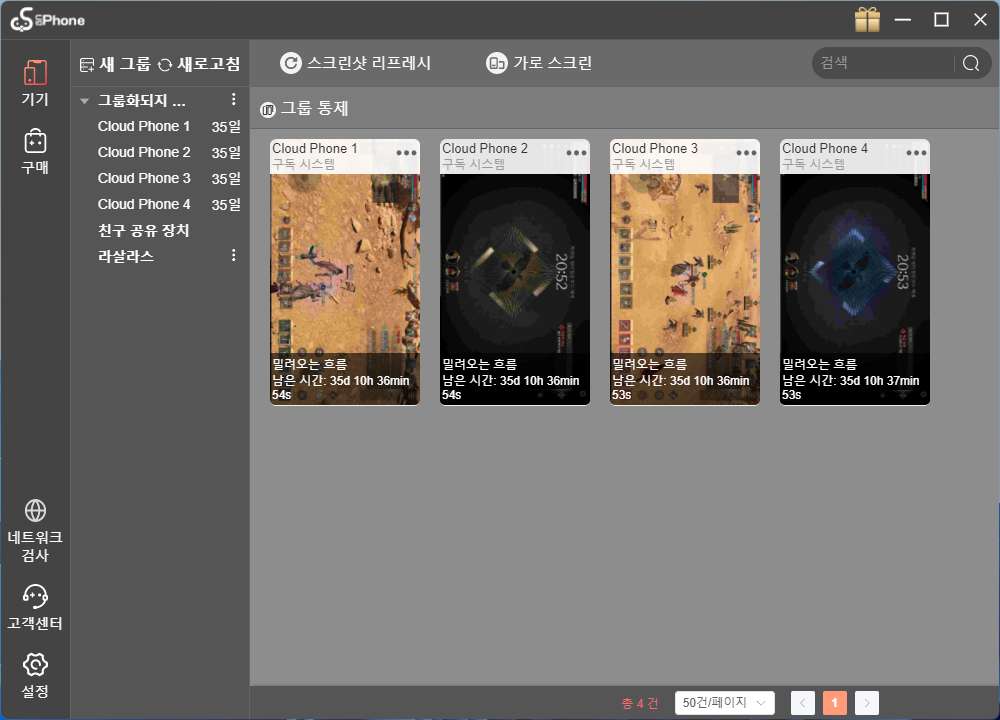
Task: Click the 35일 value beside Cloud Phone 4
Action: pos(226,204)
